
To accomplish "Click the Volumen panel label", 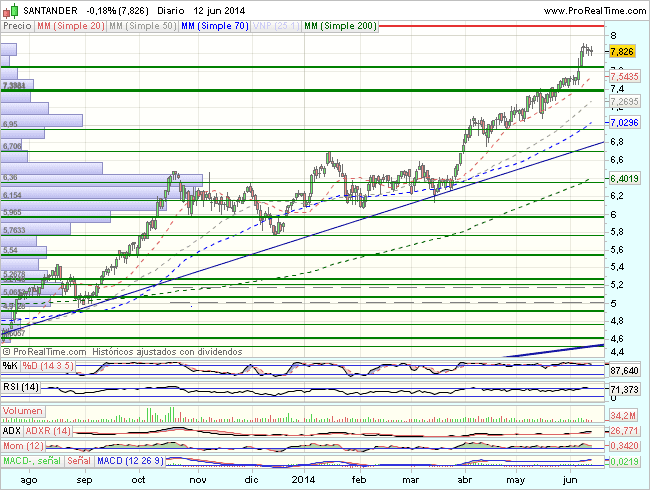I will (23, 411).
